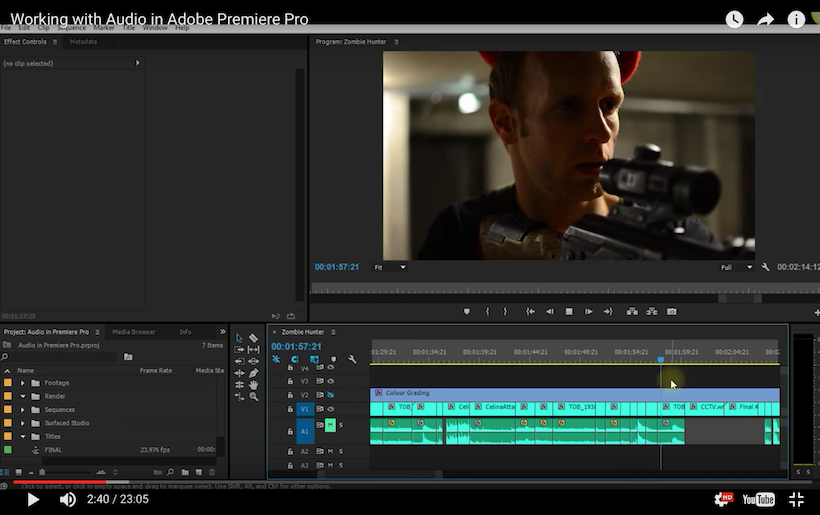Collapse the Titles bin
Screen dimensions: 820x515
(22, 437)
